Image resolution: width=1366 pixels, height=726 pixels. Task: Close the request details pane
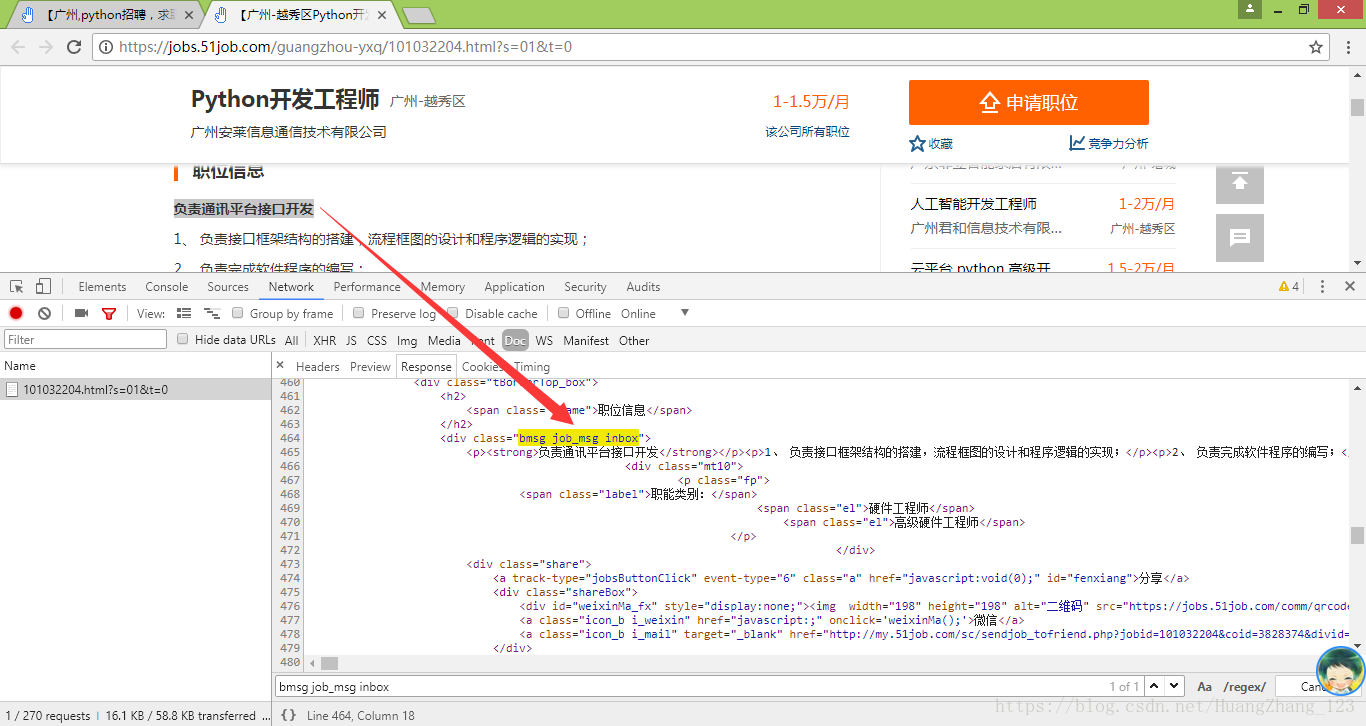click(280, 366)
